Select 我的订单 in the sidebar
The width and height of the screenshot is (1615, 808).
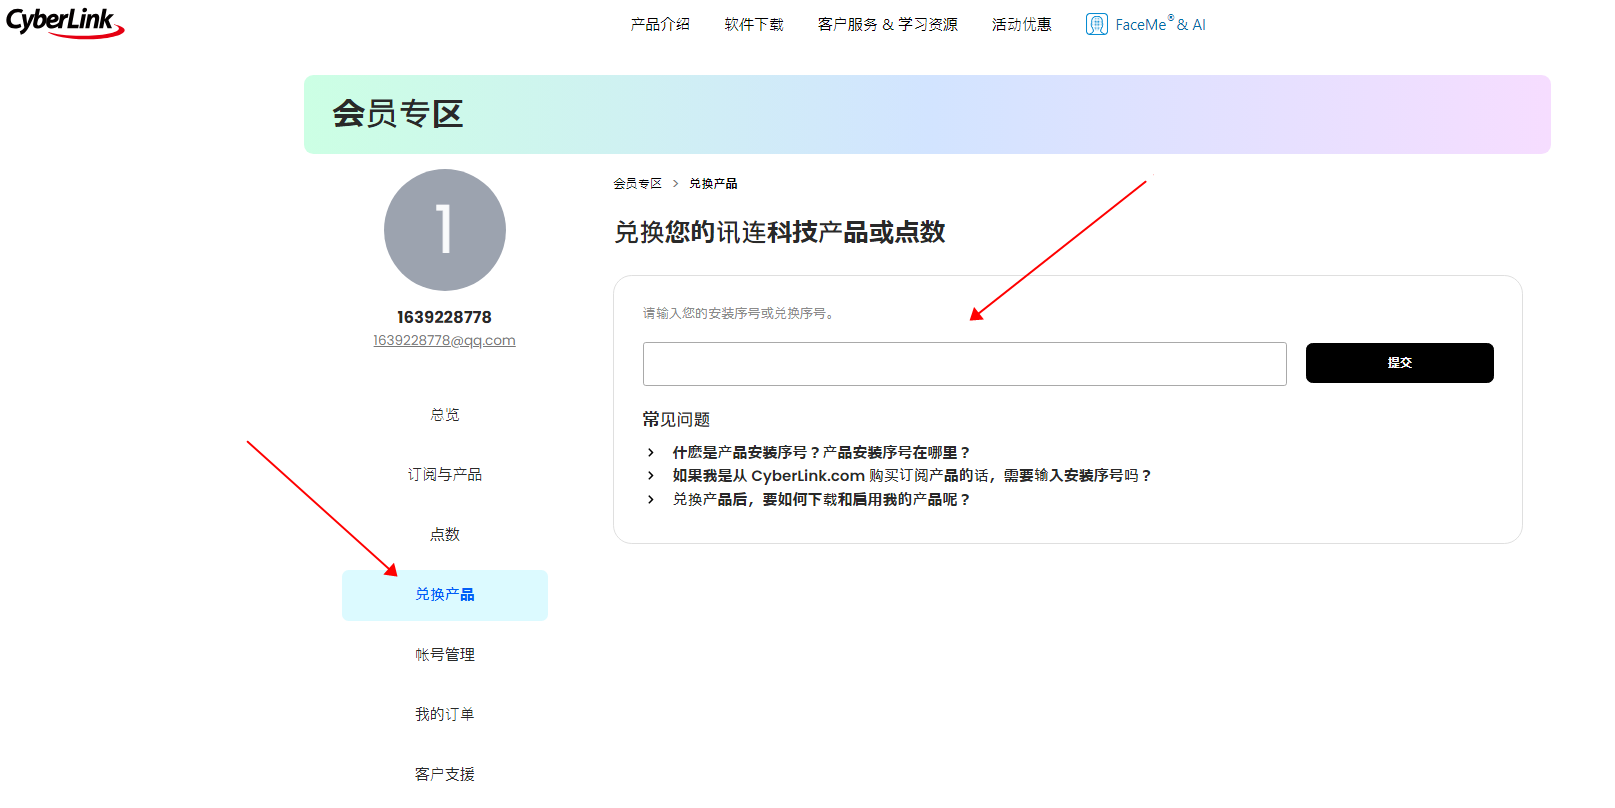pos(445,714)
